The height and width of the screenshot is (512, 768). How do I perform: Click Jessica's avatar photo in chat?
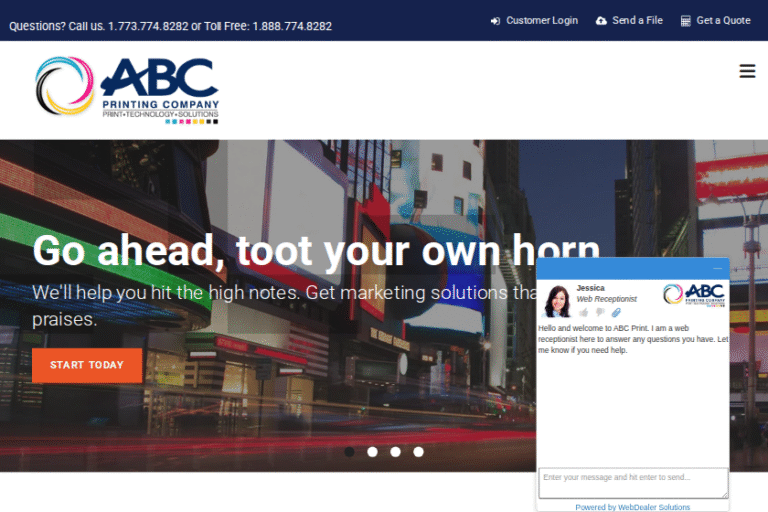(x=557, y=300)
